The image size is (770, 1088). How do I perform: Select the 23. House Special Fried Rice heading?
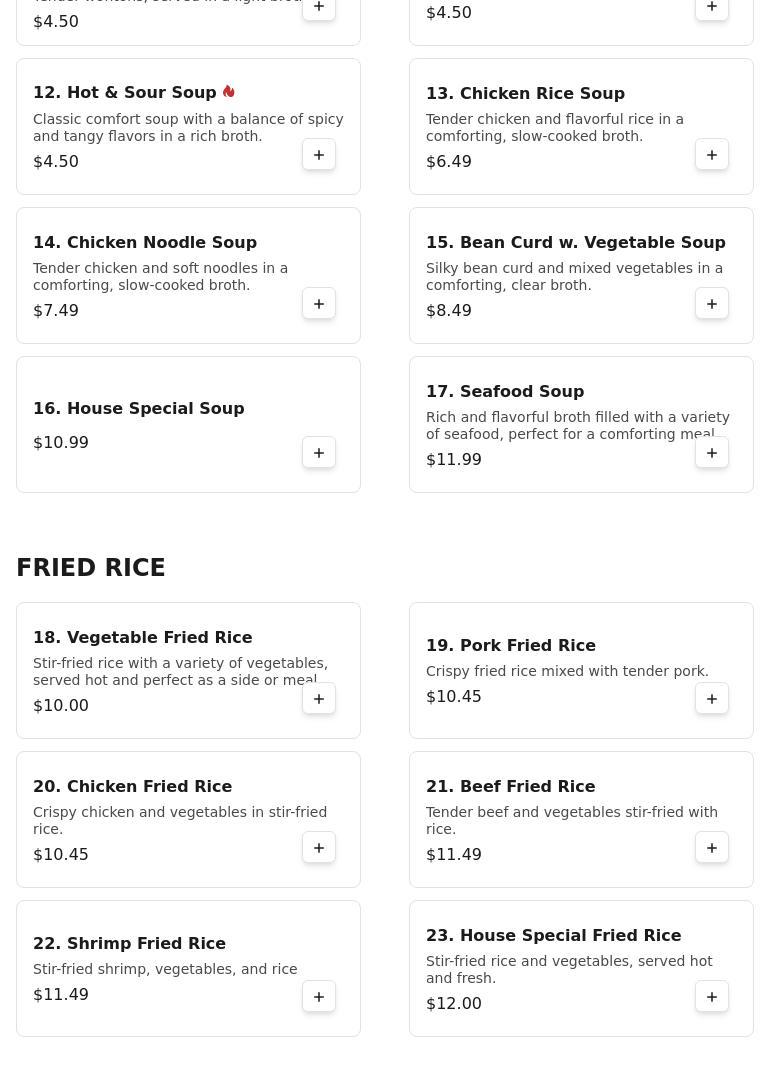click(554, 935)
